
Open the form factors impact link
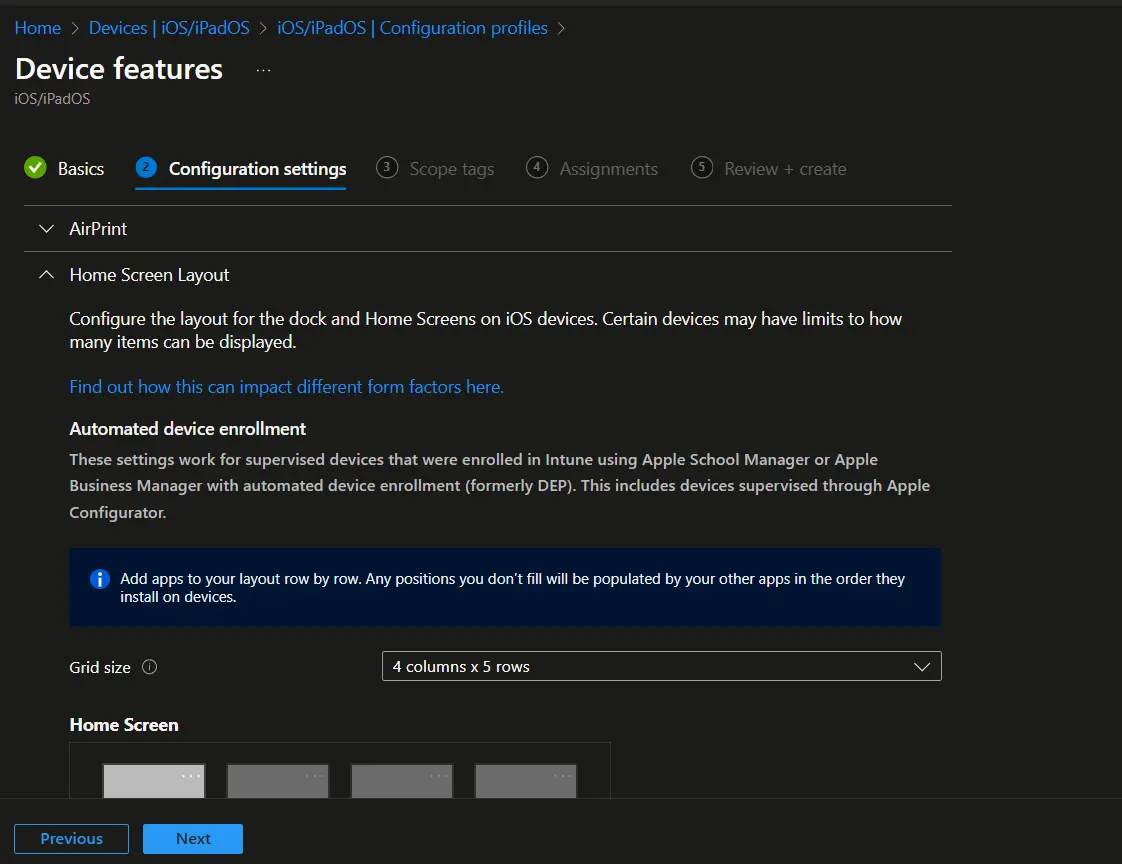(286, 387)
